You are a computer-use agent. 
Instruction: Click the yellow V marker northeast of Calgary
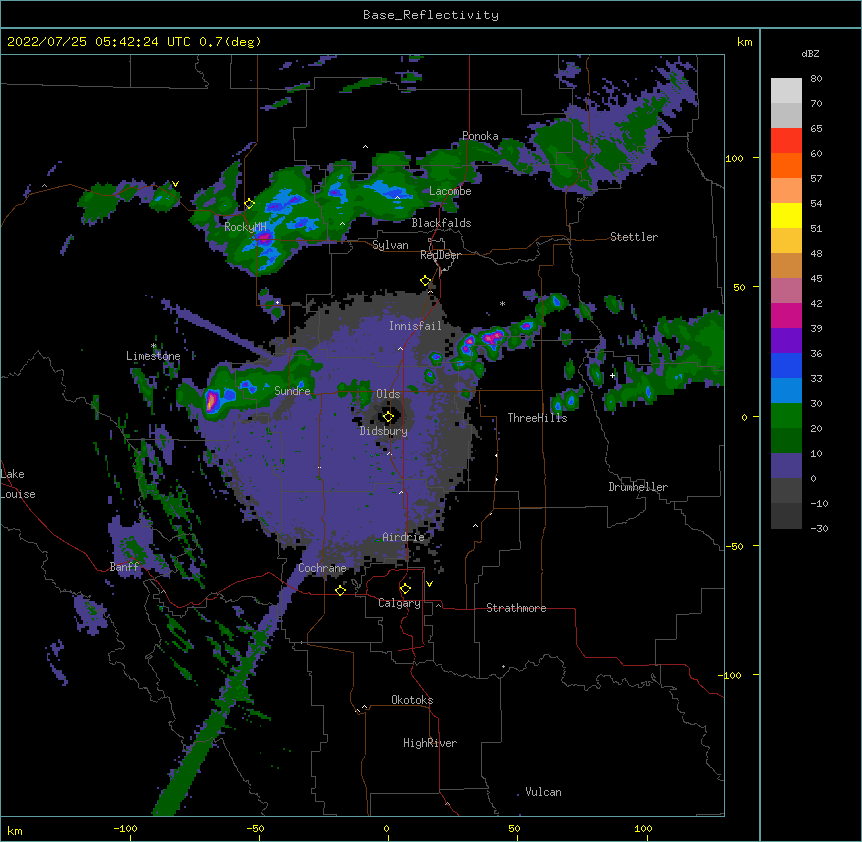point(429,584)
